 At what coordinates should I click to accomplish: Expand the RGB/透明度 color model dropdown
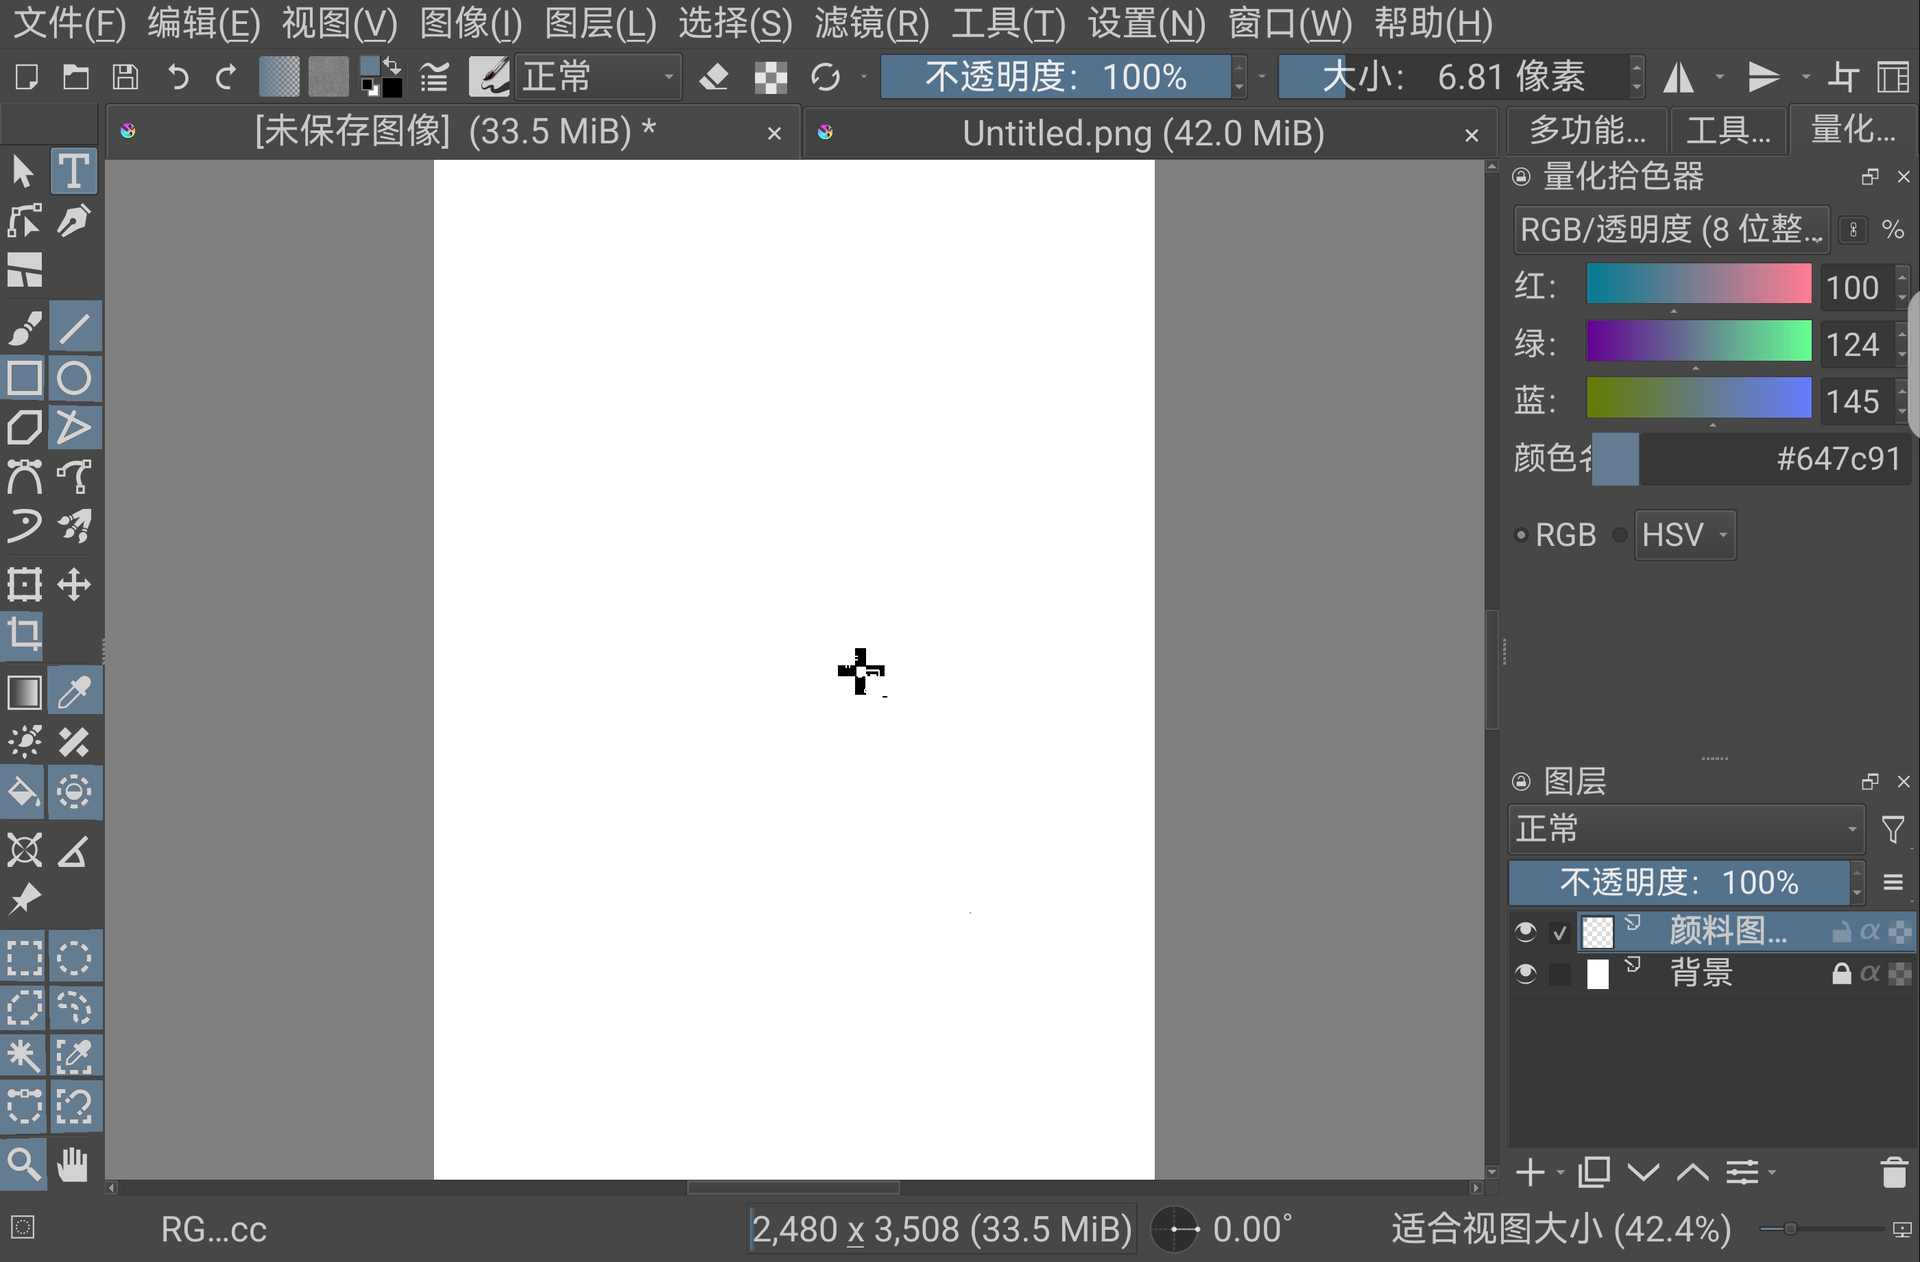[x=1670, y=230]
